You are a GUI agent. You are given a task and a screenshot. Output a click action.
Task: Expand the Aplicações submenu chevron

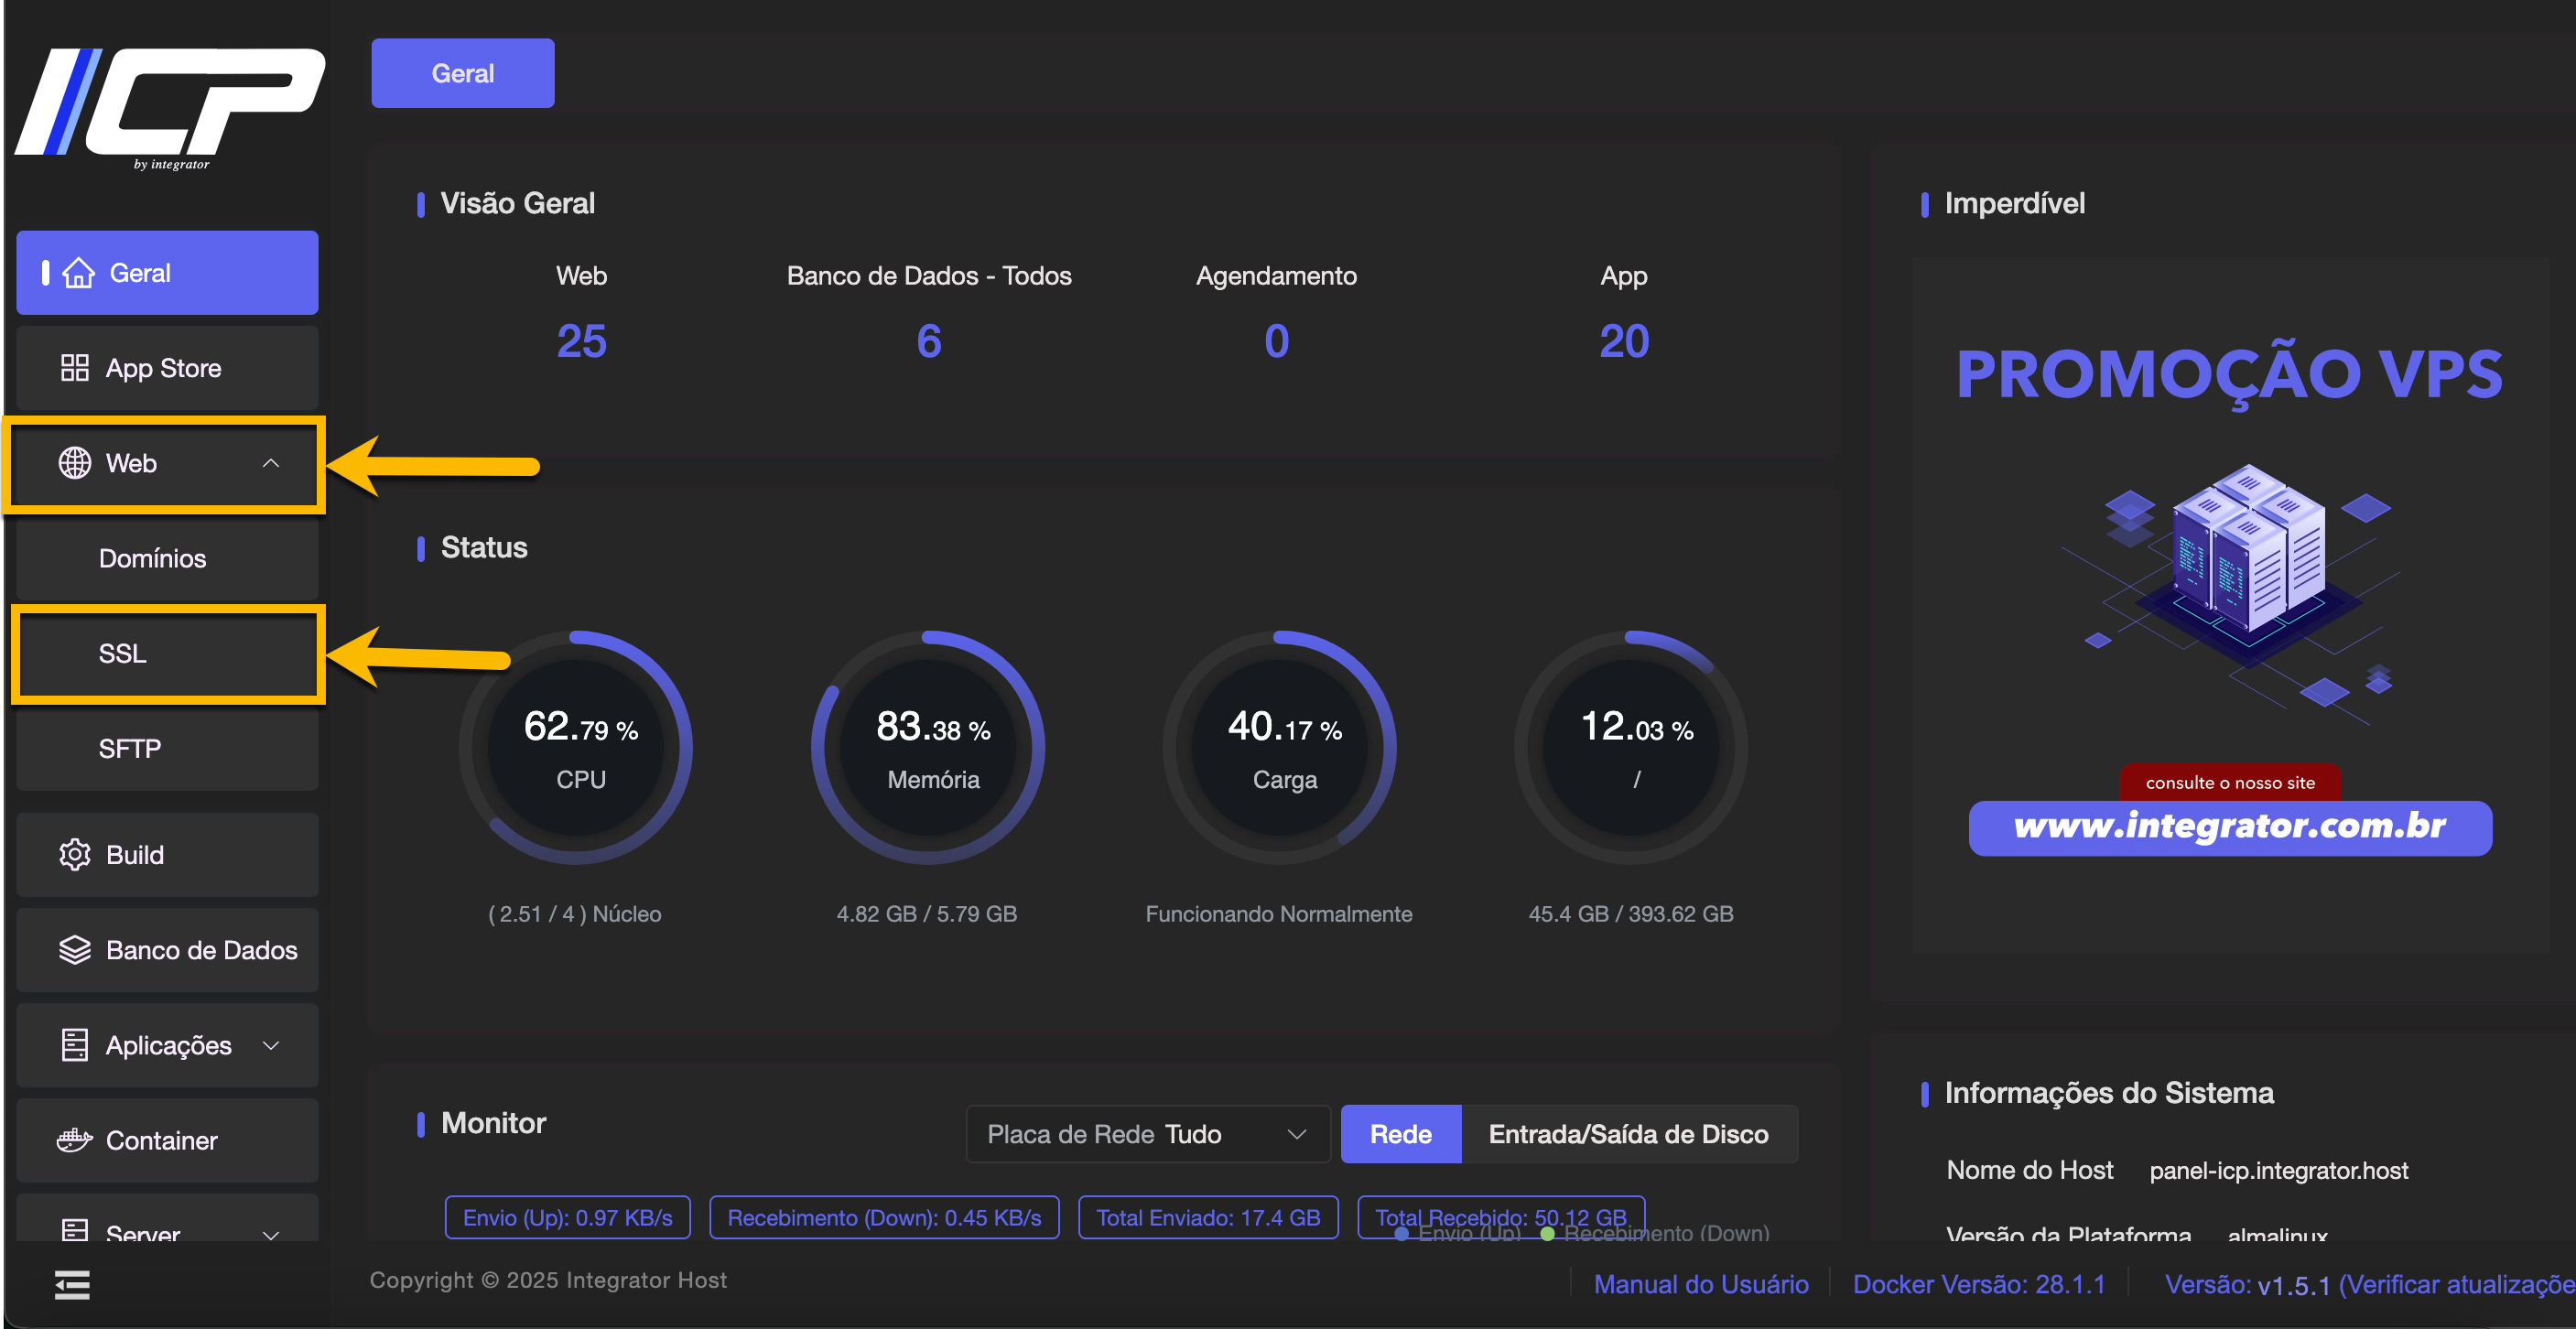tap(270, 1045)
